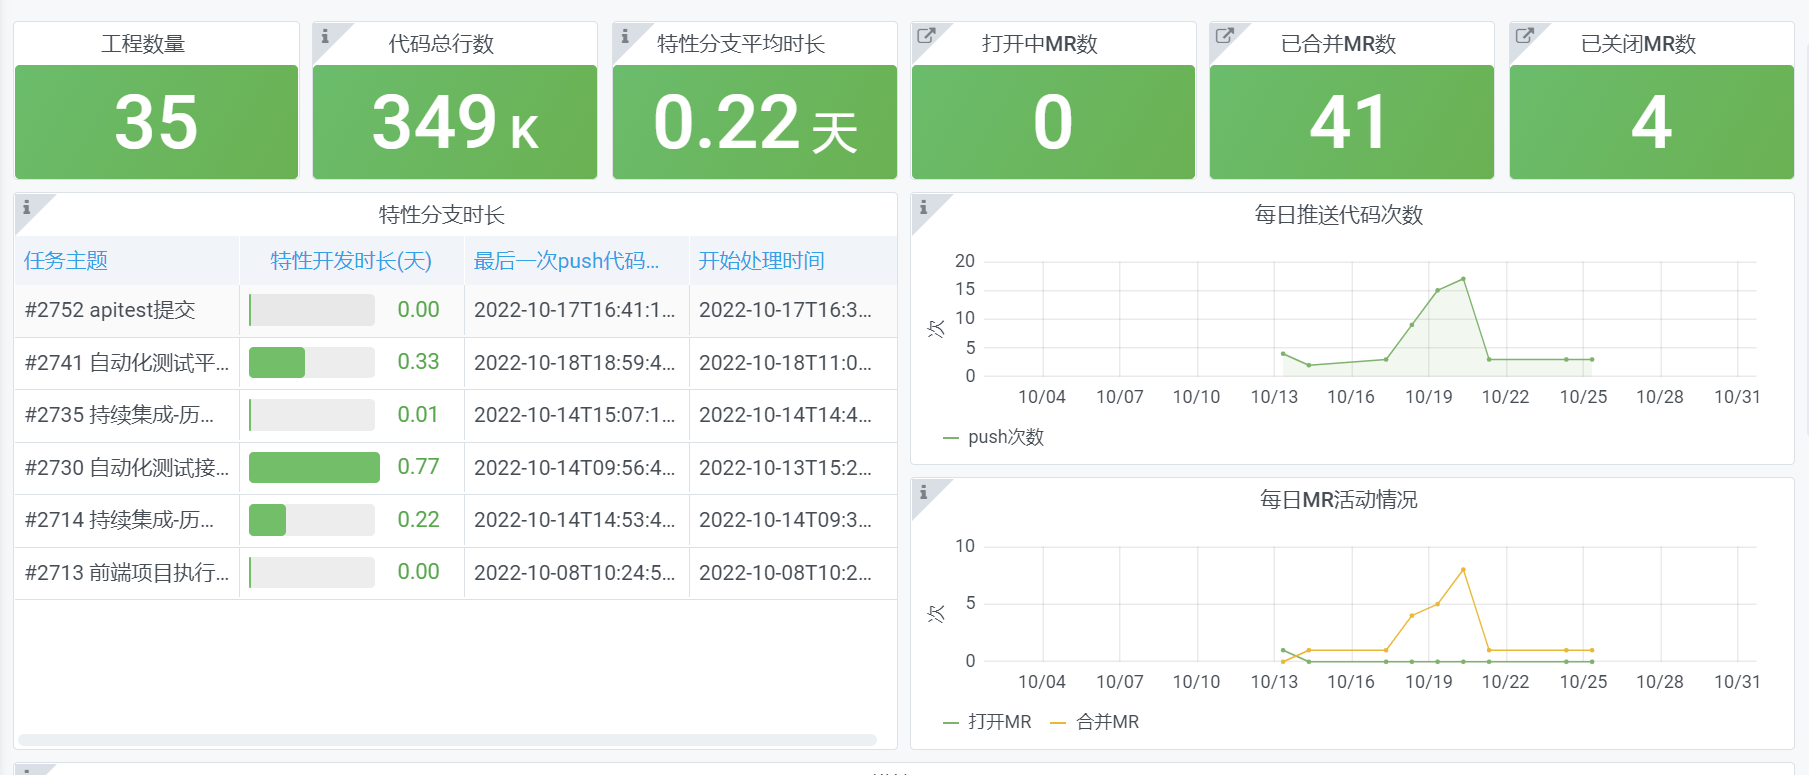Click info icon on 每日推送代码次数 chart
Screen dimensions: 1809x775
point(923,207)
